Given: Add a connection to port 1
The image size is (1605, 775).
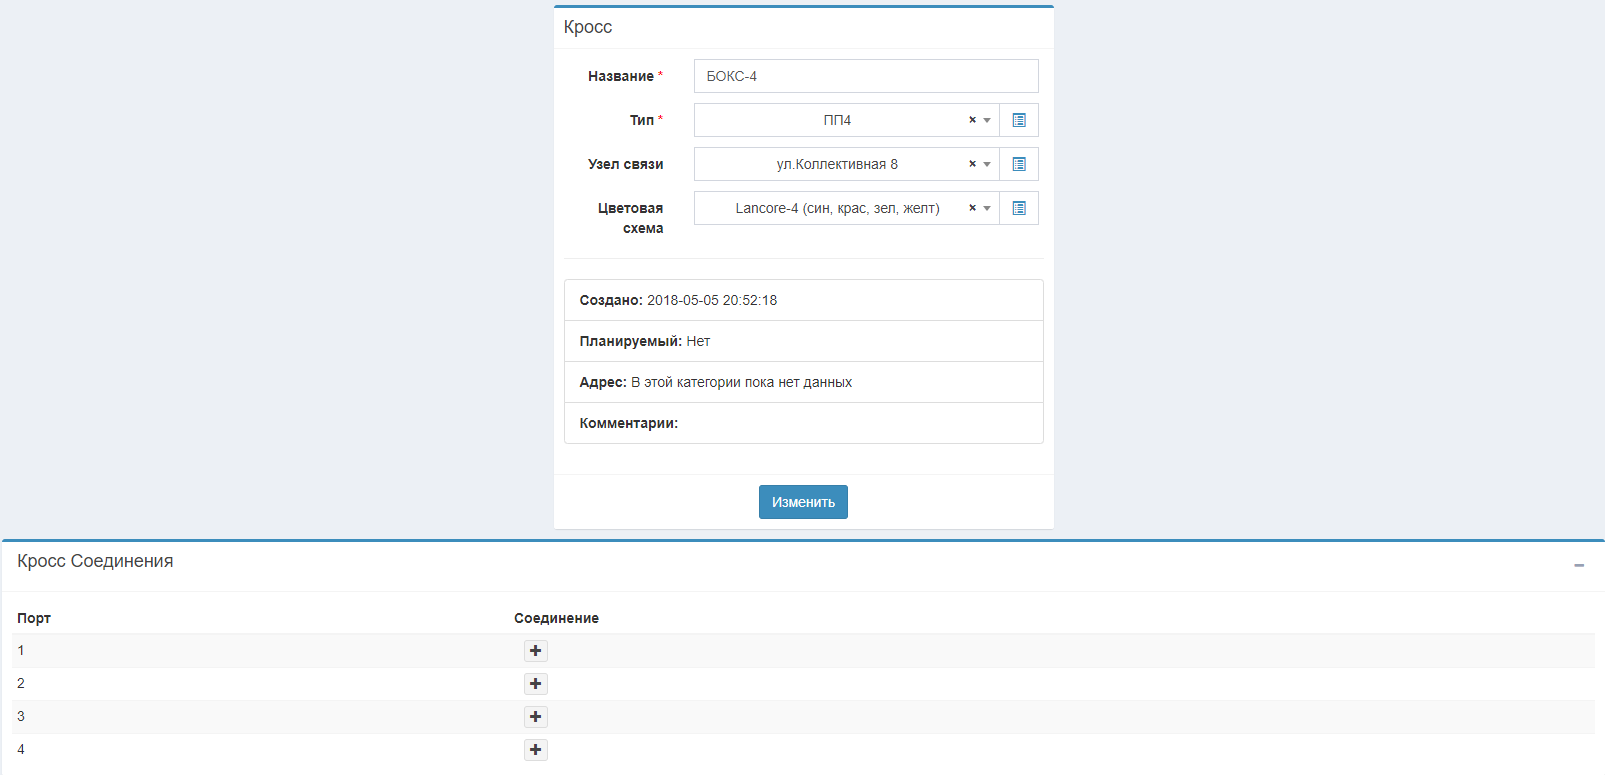Looking at the screenshot, I should [x=536, y=651].
